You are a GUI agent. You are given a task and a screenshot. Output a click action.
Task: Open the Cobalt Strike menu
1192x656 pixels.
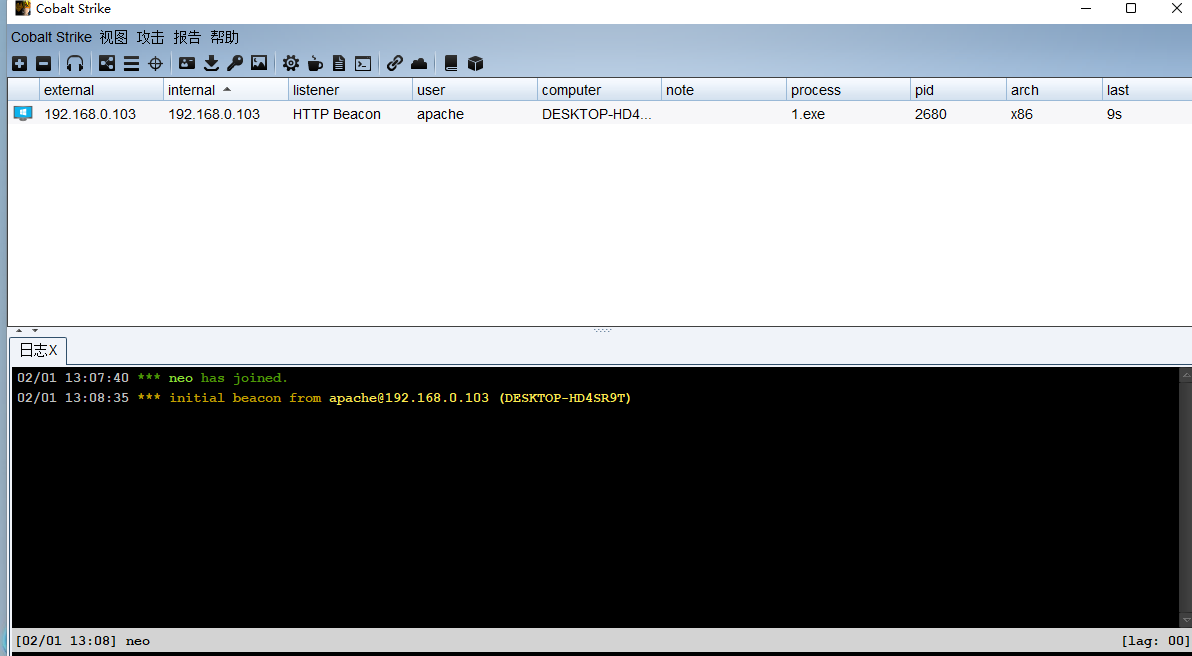51,37
